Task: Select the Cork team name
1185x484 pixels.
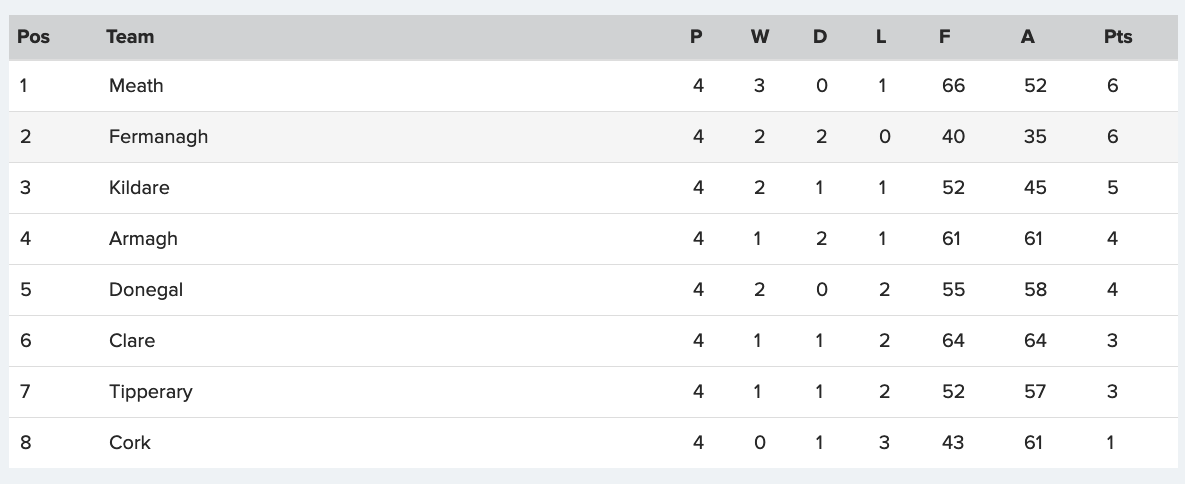Action: 129,442
